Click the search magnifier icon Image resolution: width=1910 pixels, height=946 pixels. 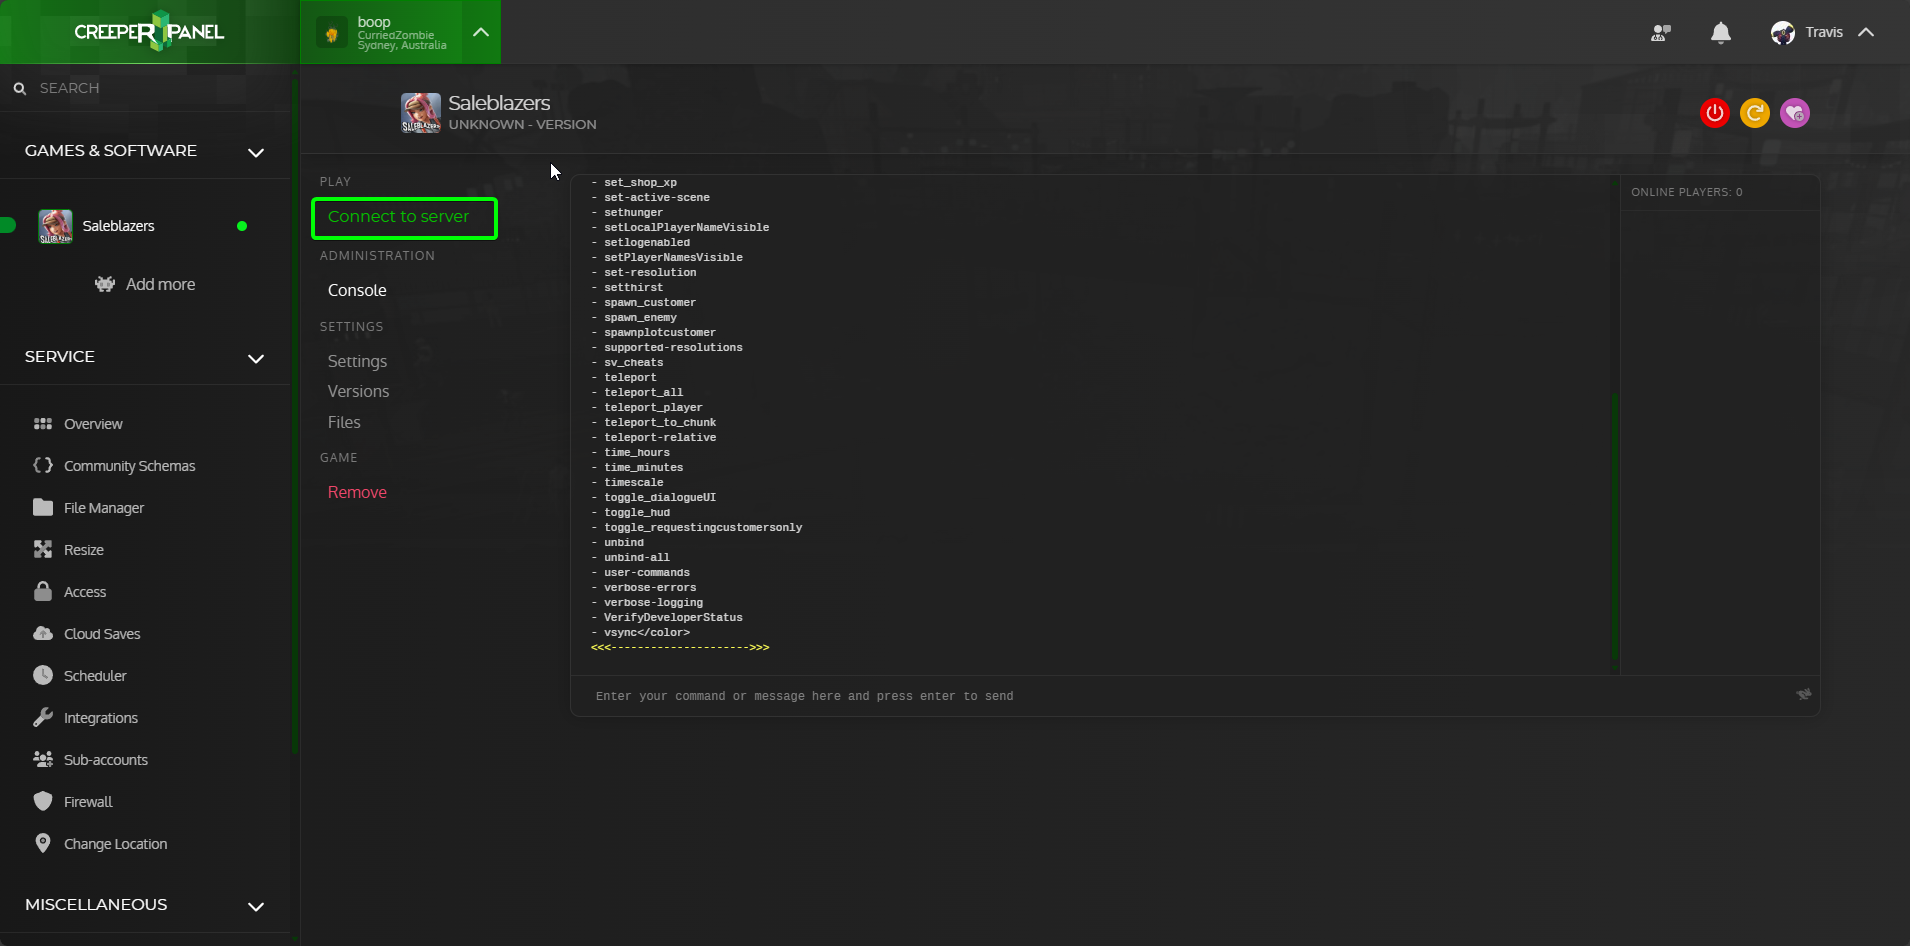(19, 88)
